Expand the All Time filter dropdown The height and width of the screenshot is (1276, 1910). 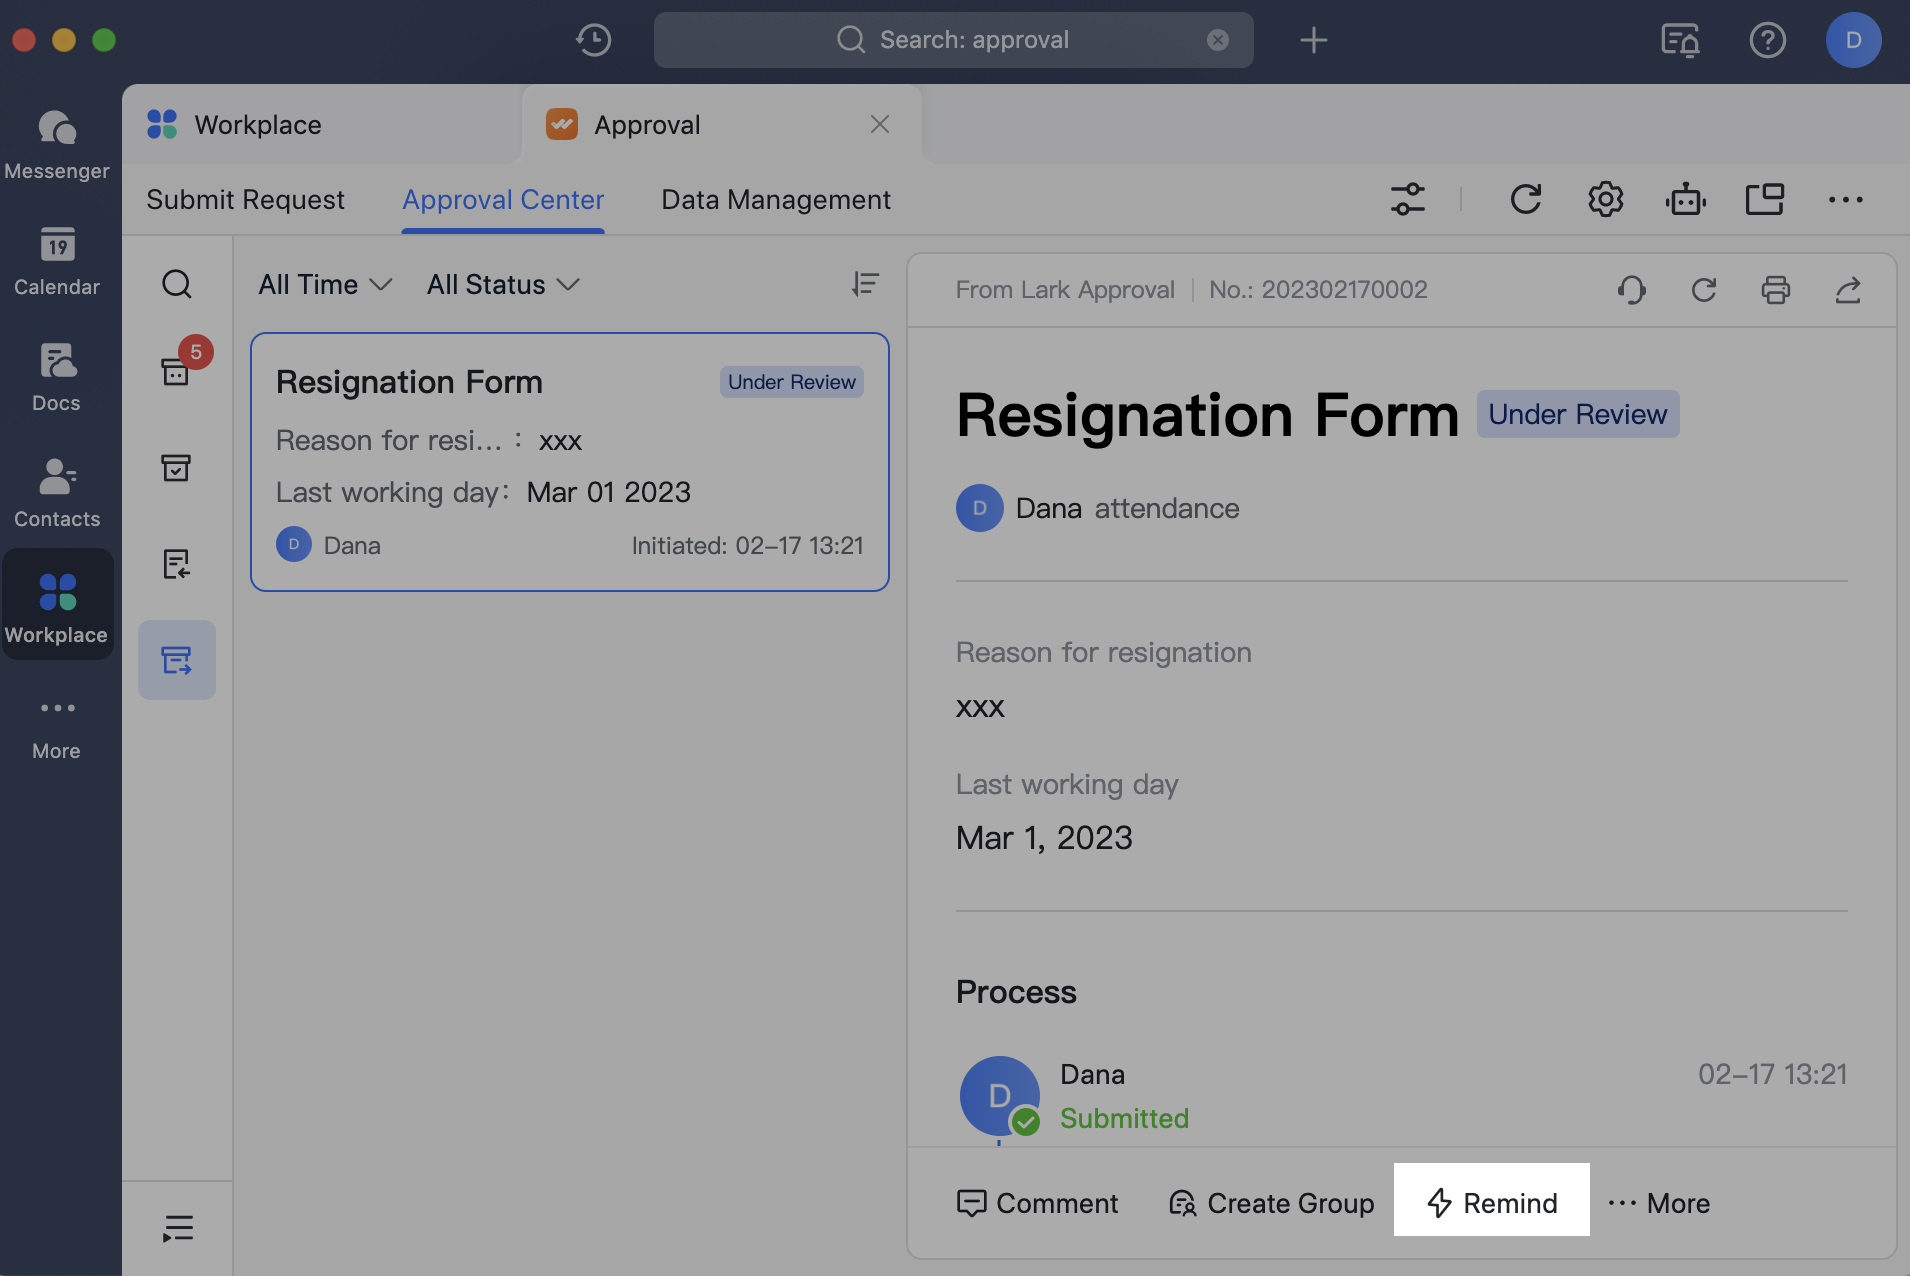pyautogui.click(x=324, y=285)
